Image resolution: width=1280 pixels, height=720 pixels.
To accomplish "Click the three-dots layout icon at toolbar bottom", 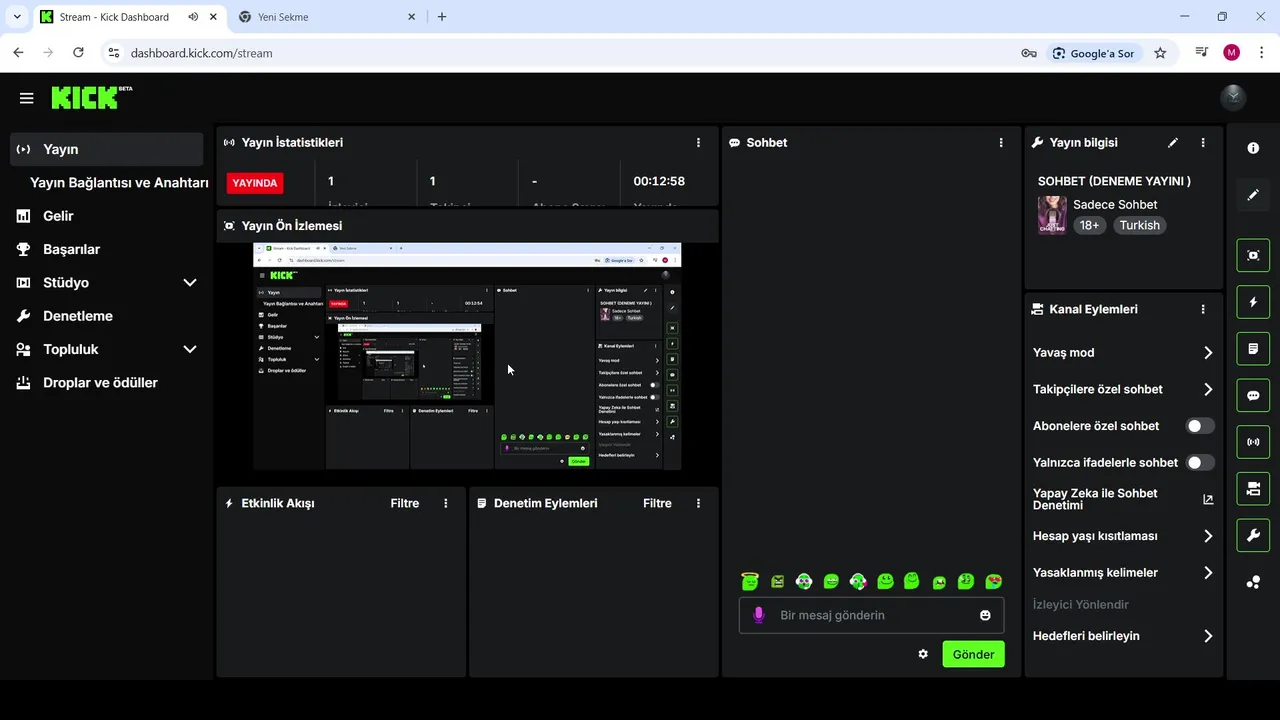I will pyautogui.click(x=1253, y=582).
